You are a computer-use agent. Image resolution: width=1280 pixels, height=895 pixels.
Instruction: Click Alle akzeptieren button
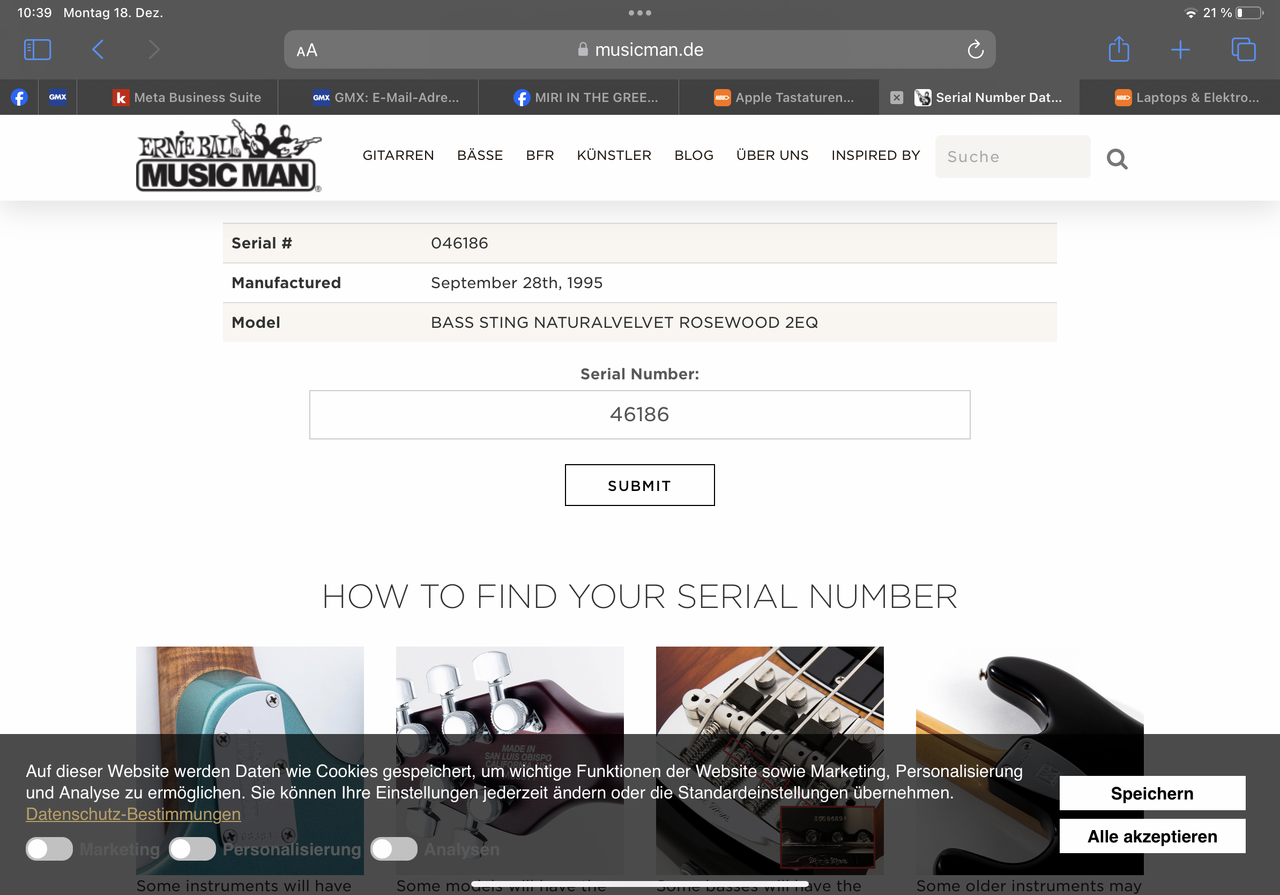(x=1152, y=836)
